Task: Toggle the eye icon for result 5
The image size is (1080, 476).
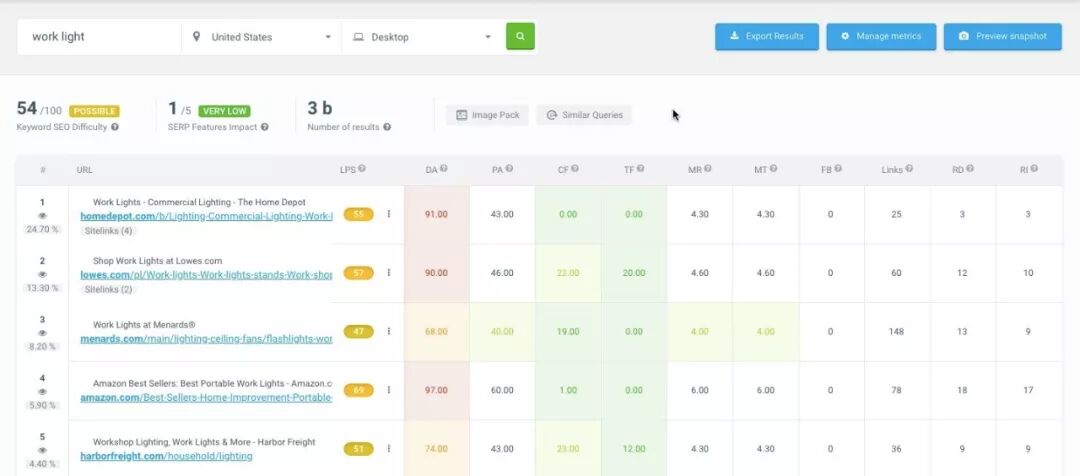Action: click(42, 451)
